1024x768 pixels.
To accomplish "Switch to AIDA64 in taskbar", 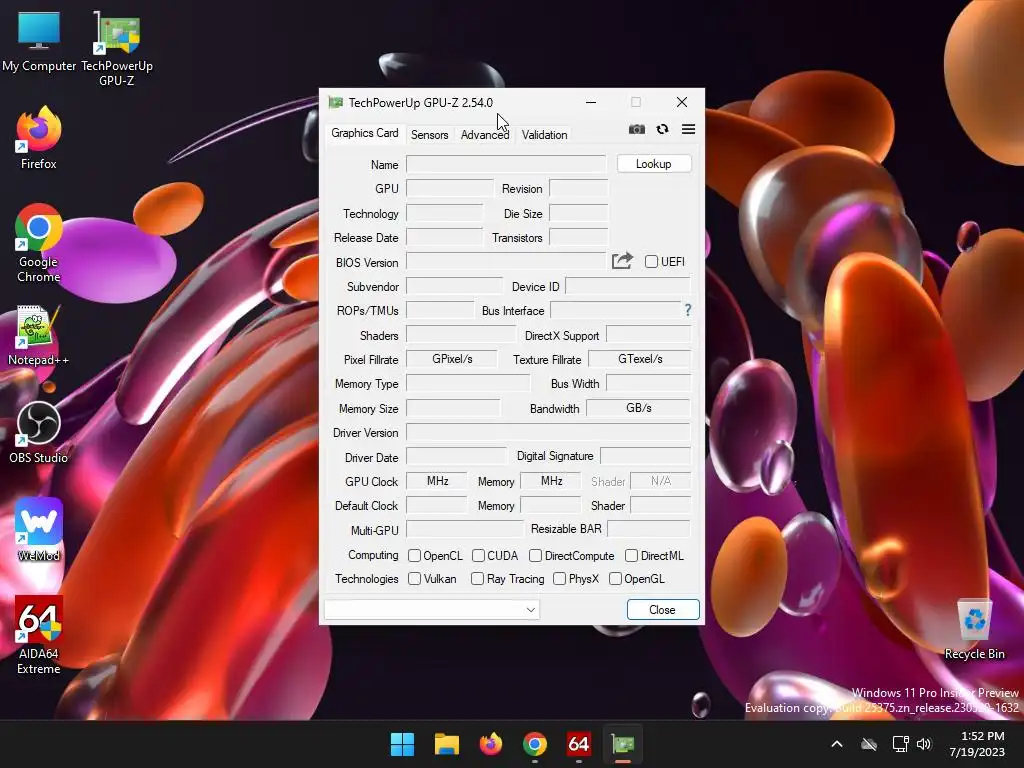I will 579,744.
